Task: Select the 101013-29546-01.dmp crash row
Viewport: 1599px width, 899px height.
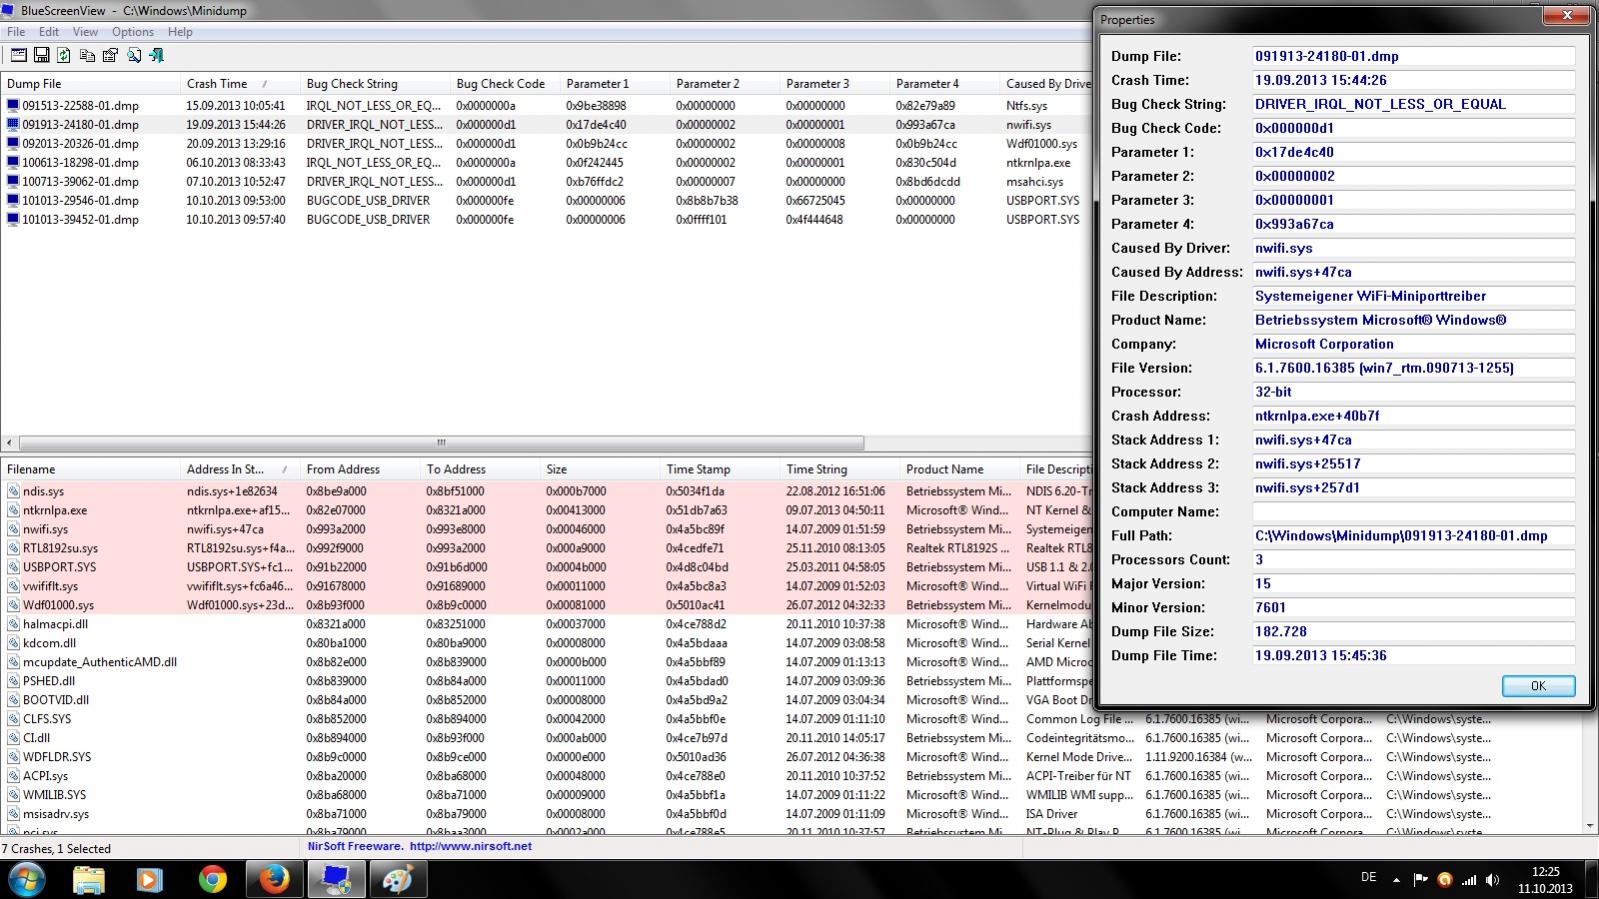Action: point(545,200)
